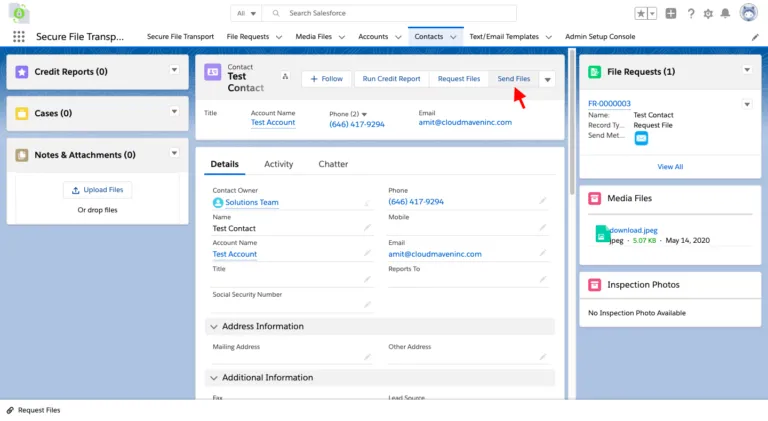Expand the Accounts tab chevron
Viewport: 768px width, 421px height.
tap(398, 37)
